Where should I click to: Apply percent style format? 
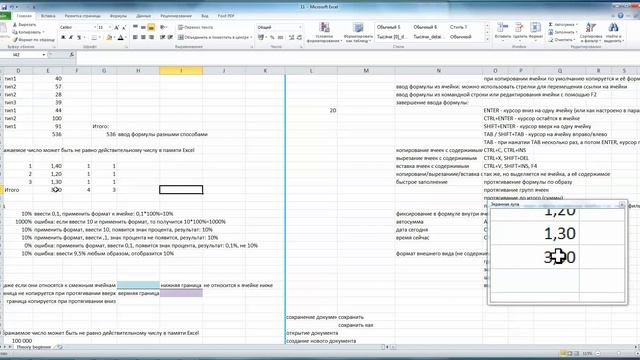[272, 37]
